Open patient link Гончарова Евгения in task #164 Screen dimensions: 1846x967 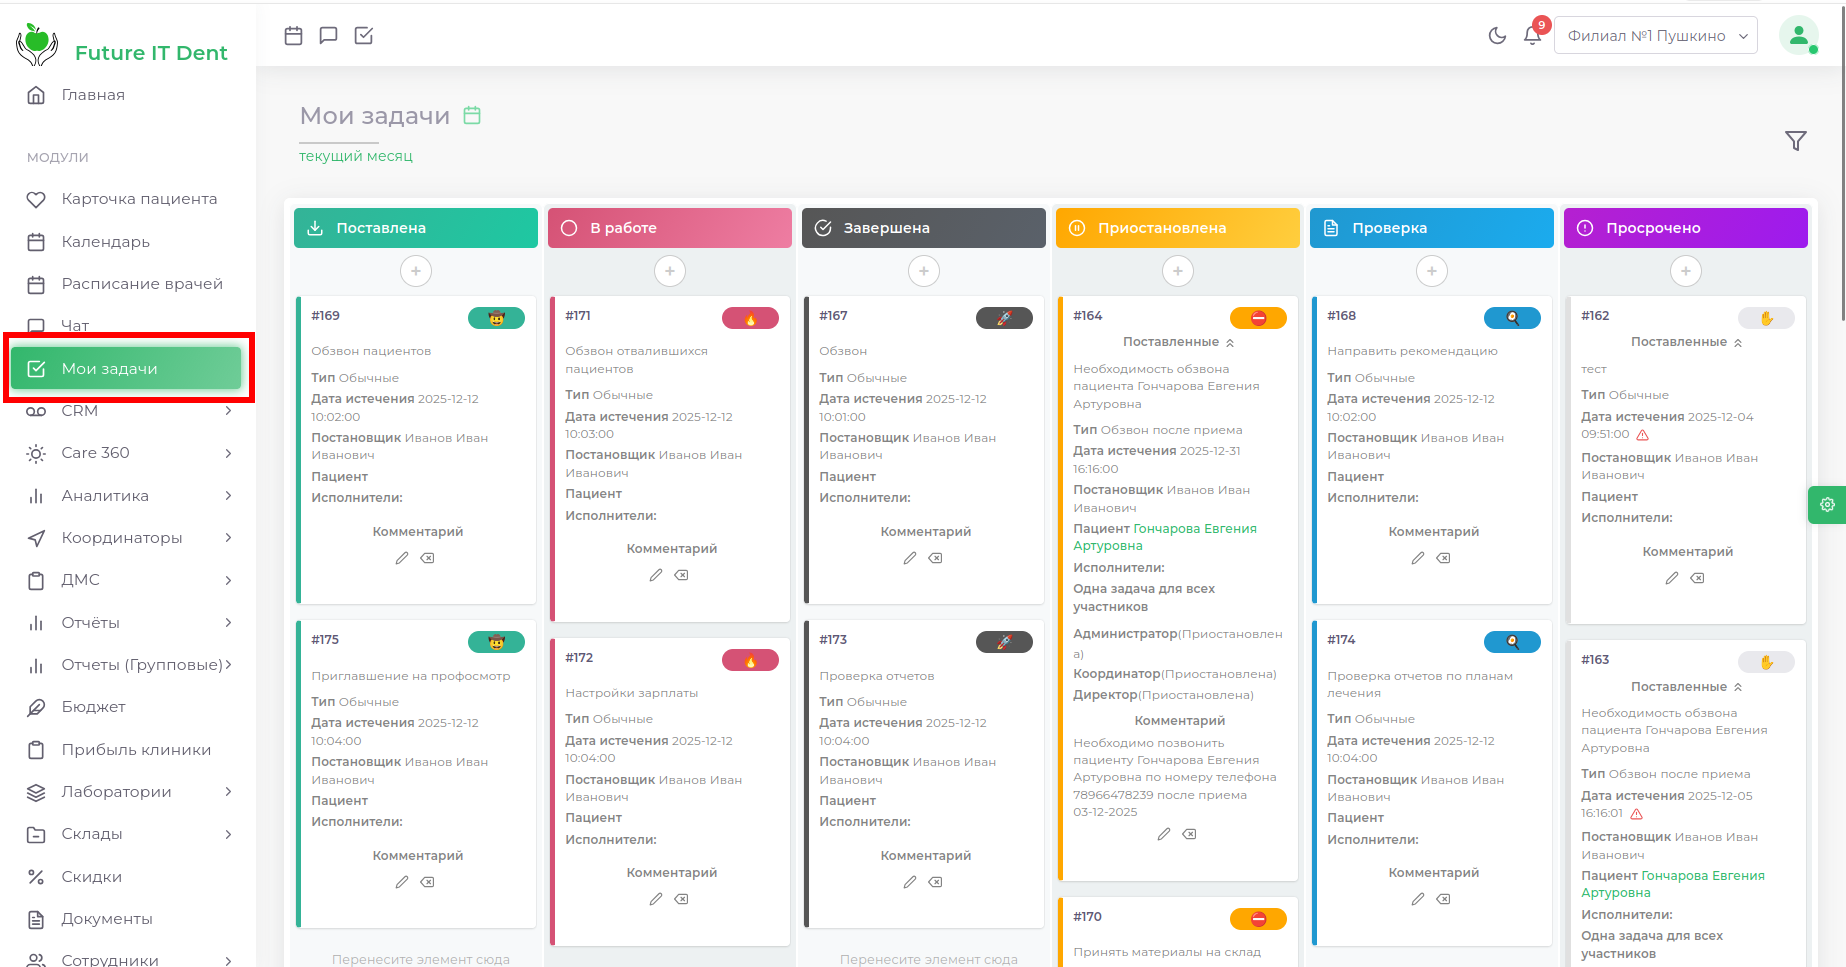(1194, 529)
